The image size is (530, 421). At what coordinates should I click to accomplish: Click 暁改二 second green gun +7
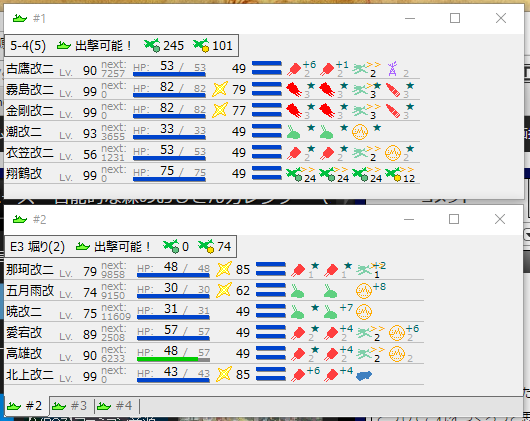click(x=330, y=312)
